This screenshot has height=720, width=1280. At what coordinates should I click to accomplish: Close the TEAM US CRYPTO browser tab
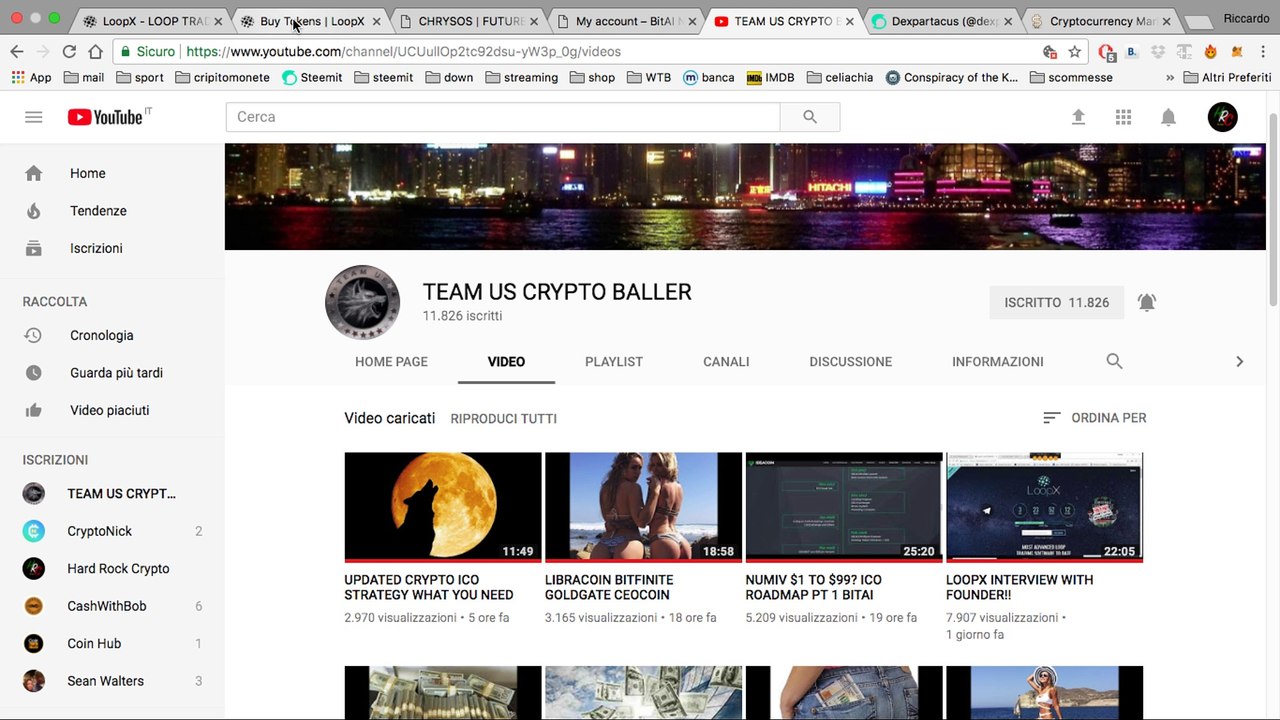click(849, 21)
